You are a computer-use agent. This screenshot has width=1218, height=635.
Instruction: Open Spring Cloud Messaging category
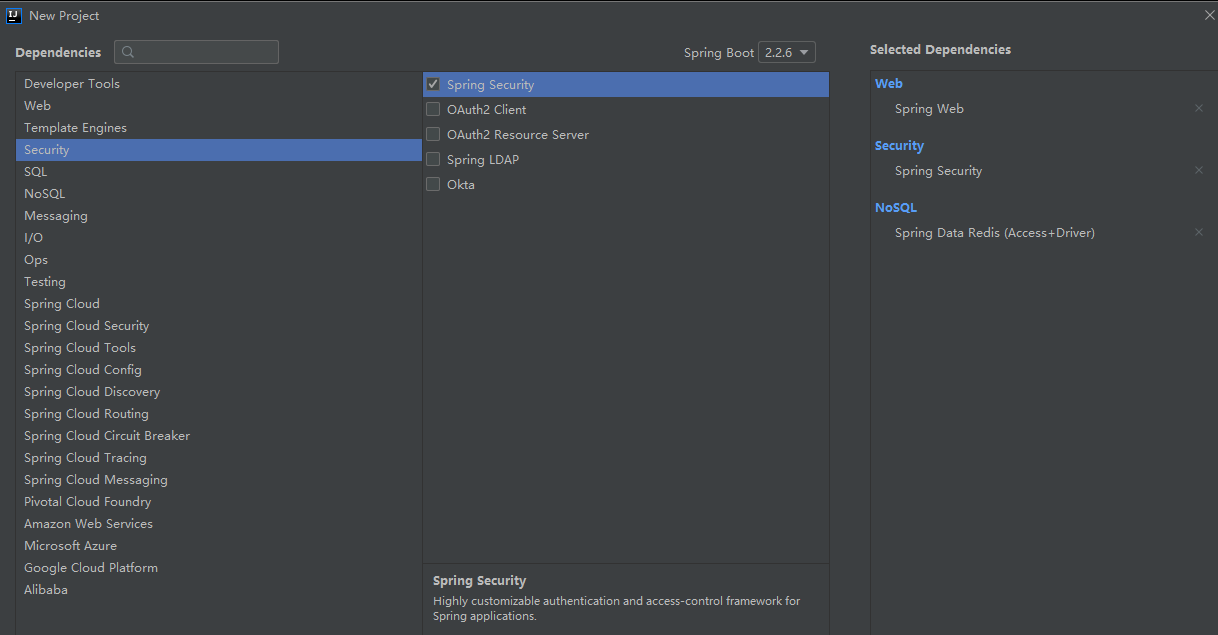219,479
